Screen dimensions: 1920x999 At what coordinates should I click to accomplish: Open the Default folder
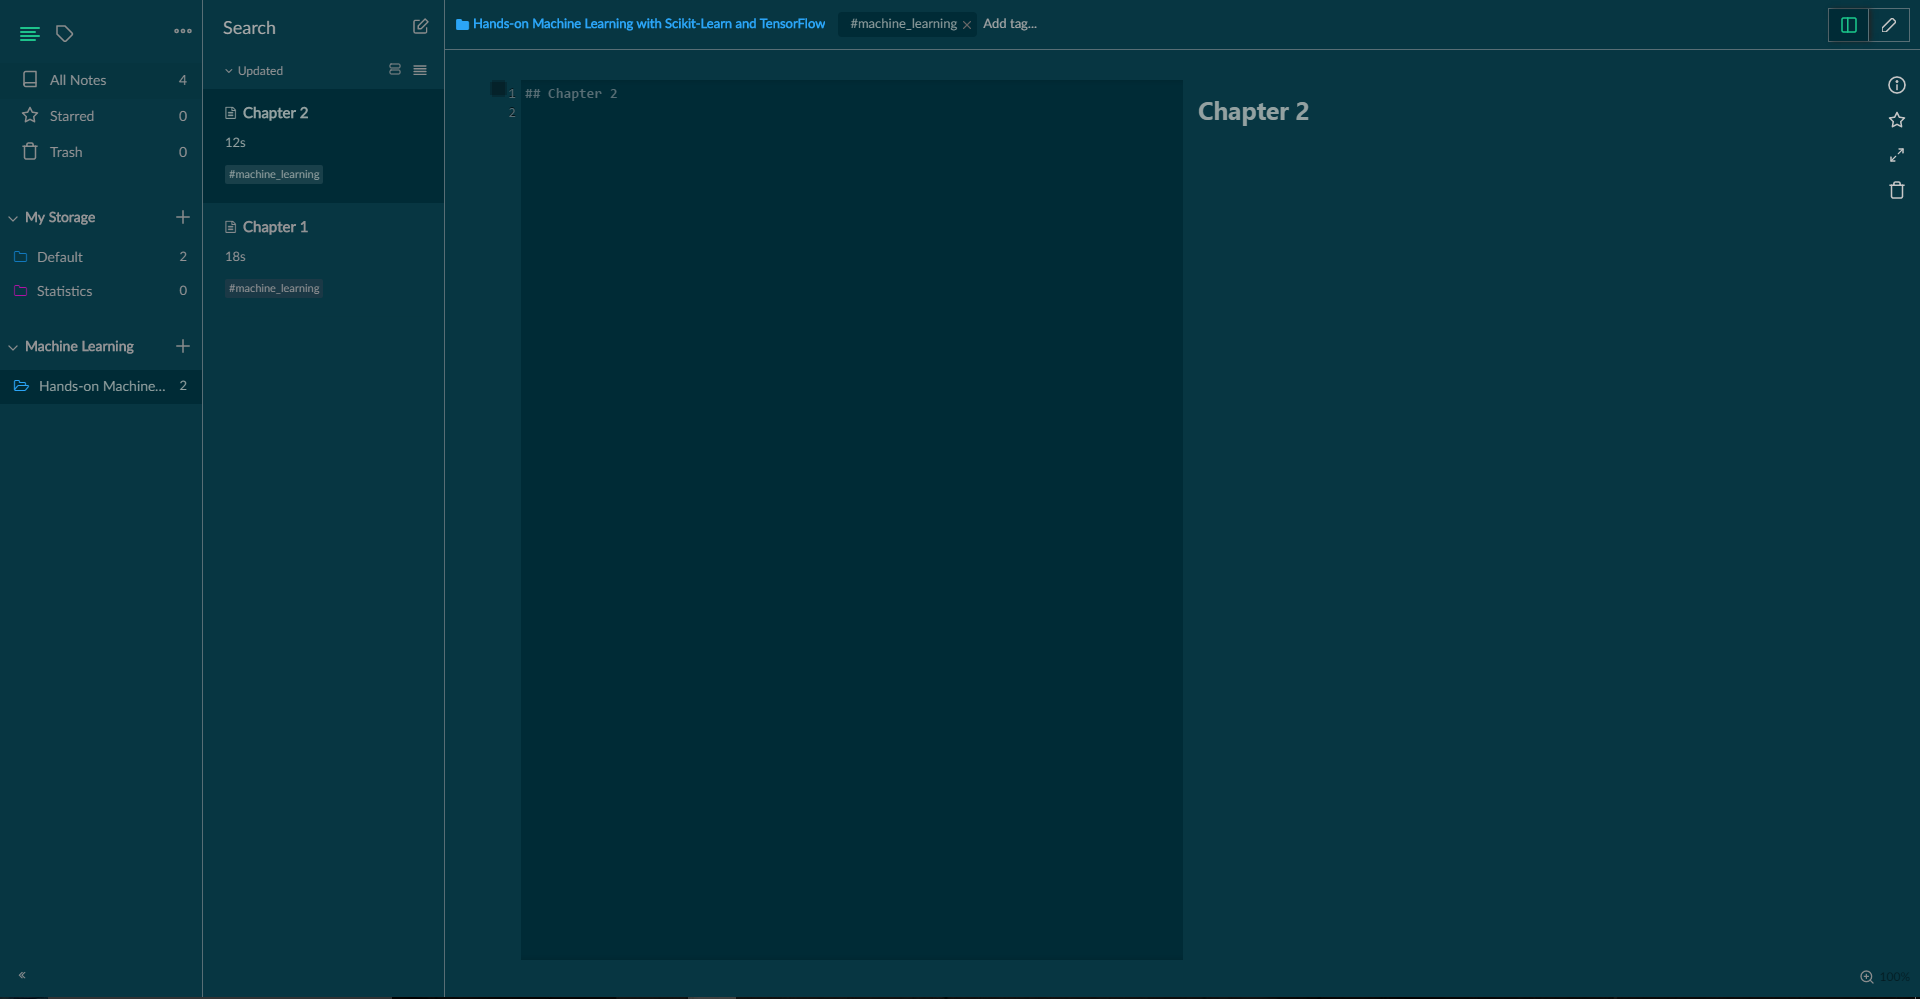[101, 257]
